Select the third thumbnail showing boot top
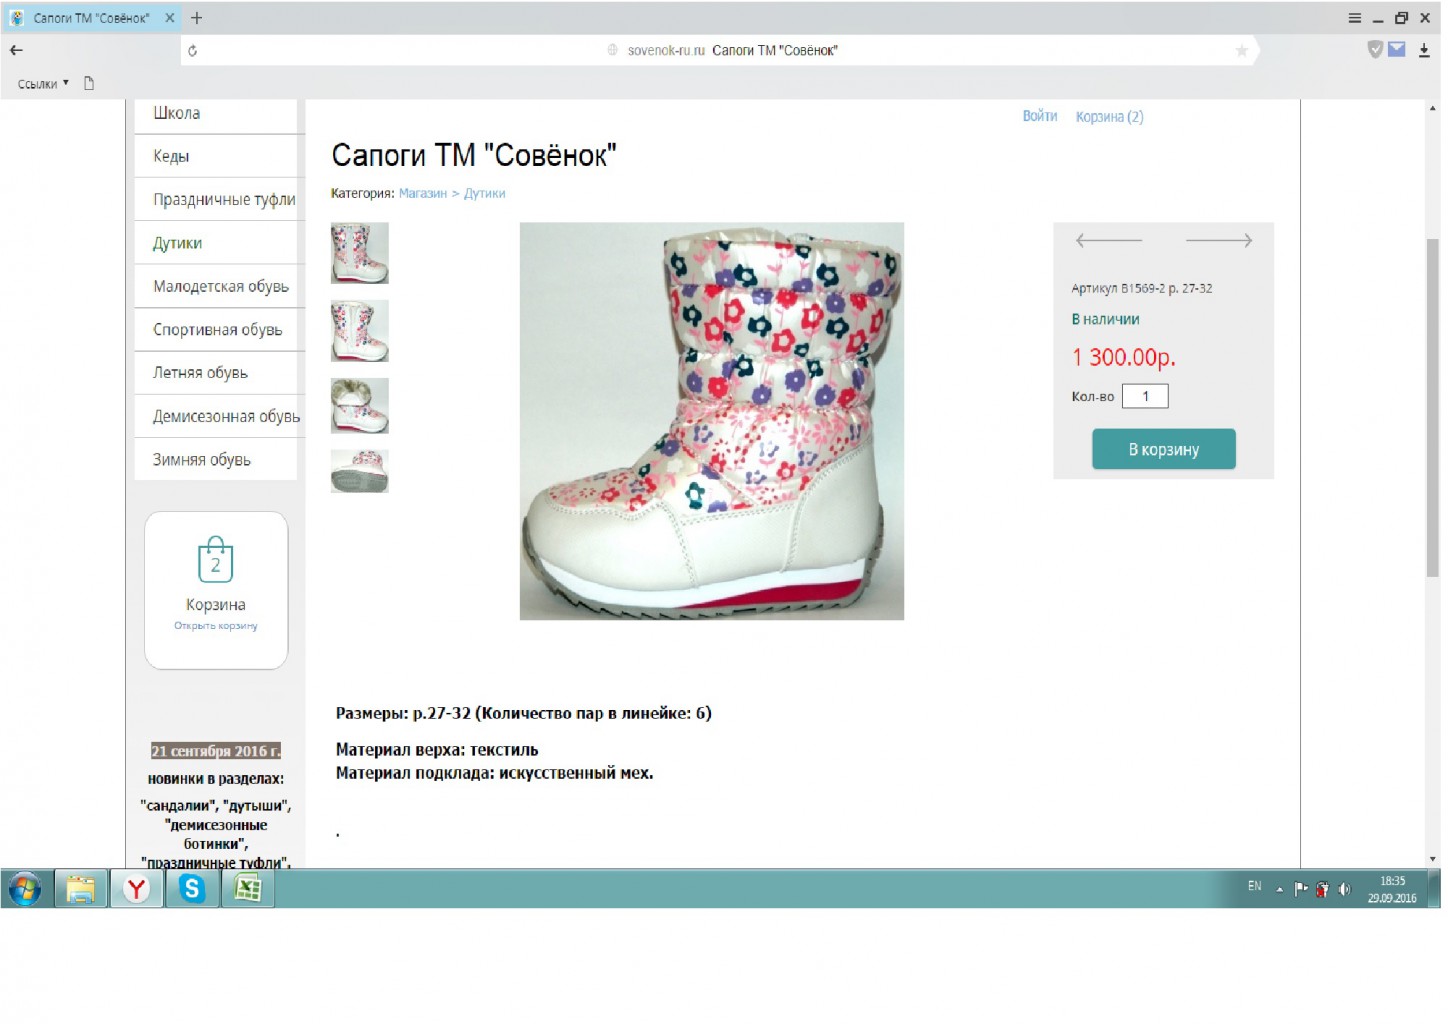1448x1024 pixels. pos(360,406)
